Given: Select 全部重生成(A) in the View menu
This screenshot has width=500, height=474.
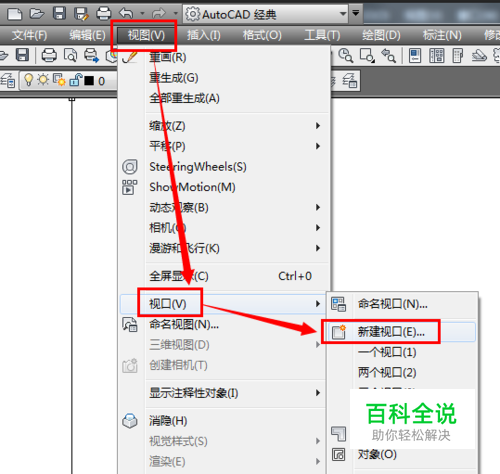Looking at the screenshot, I should pos(224,98).
